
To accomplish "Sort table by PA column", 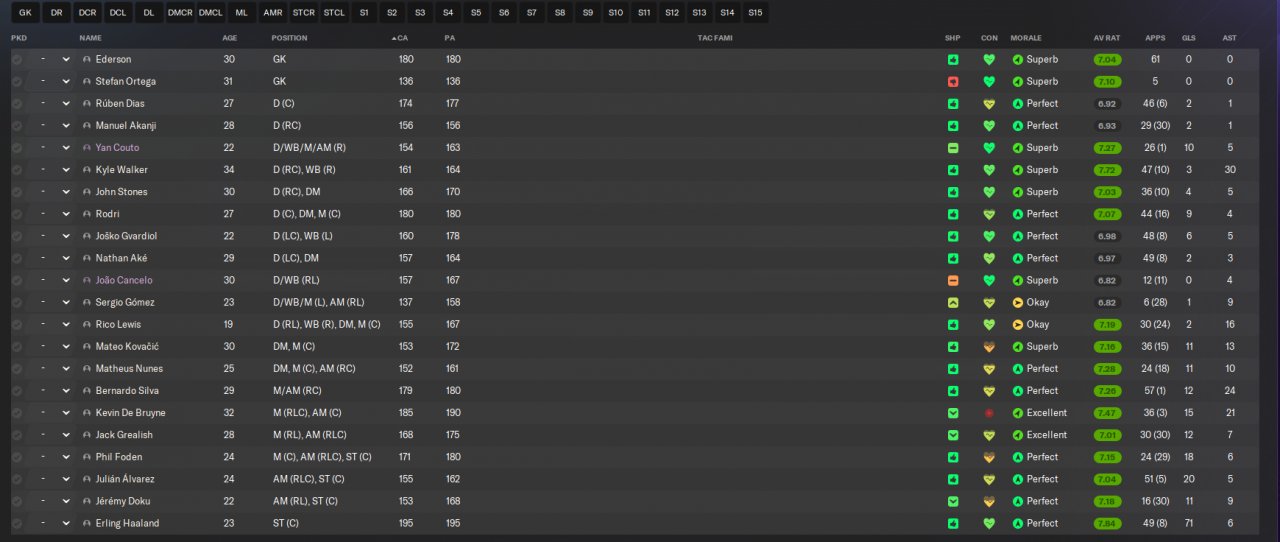I will [450, 38].
